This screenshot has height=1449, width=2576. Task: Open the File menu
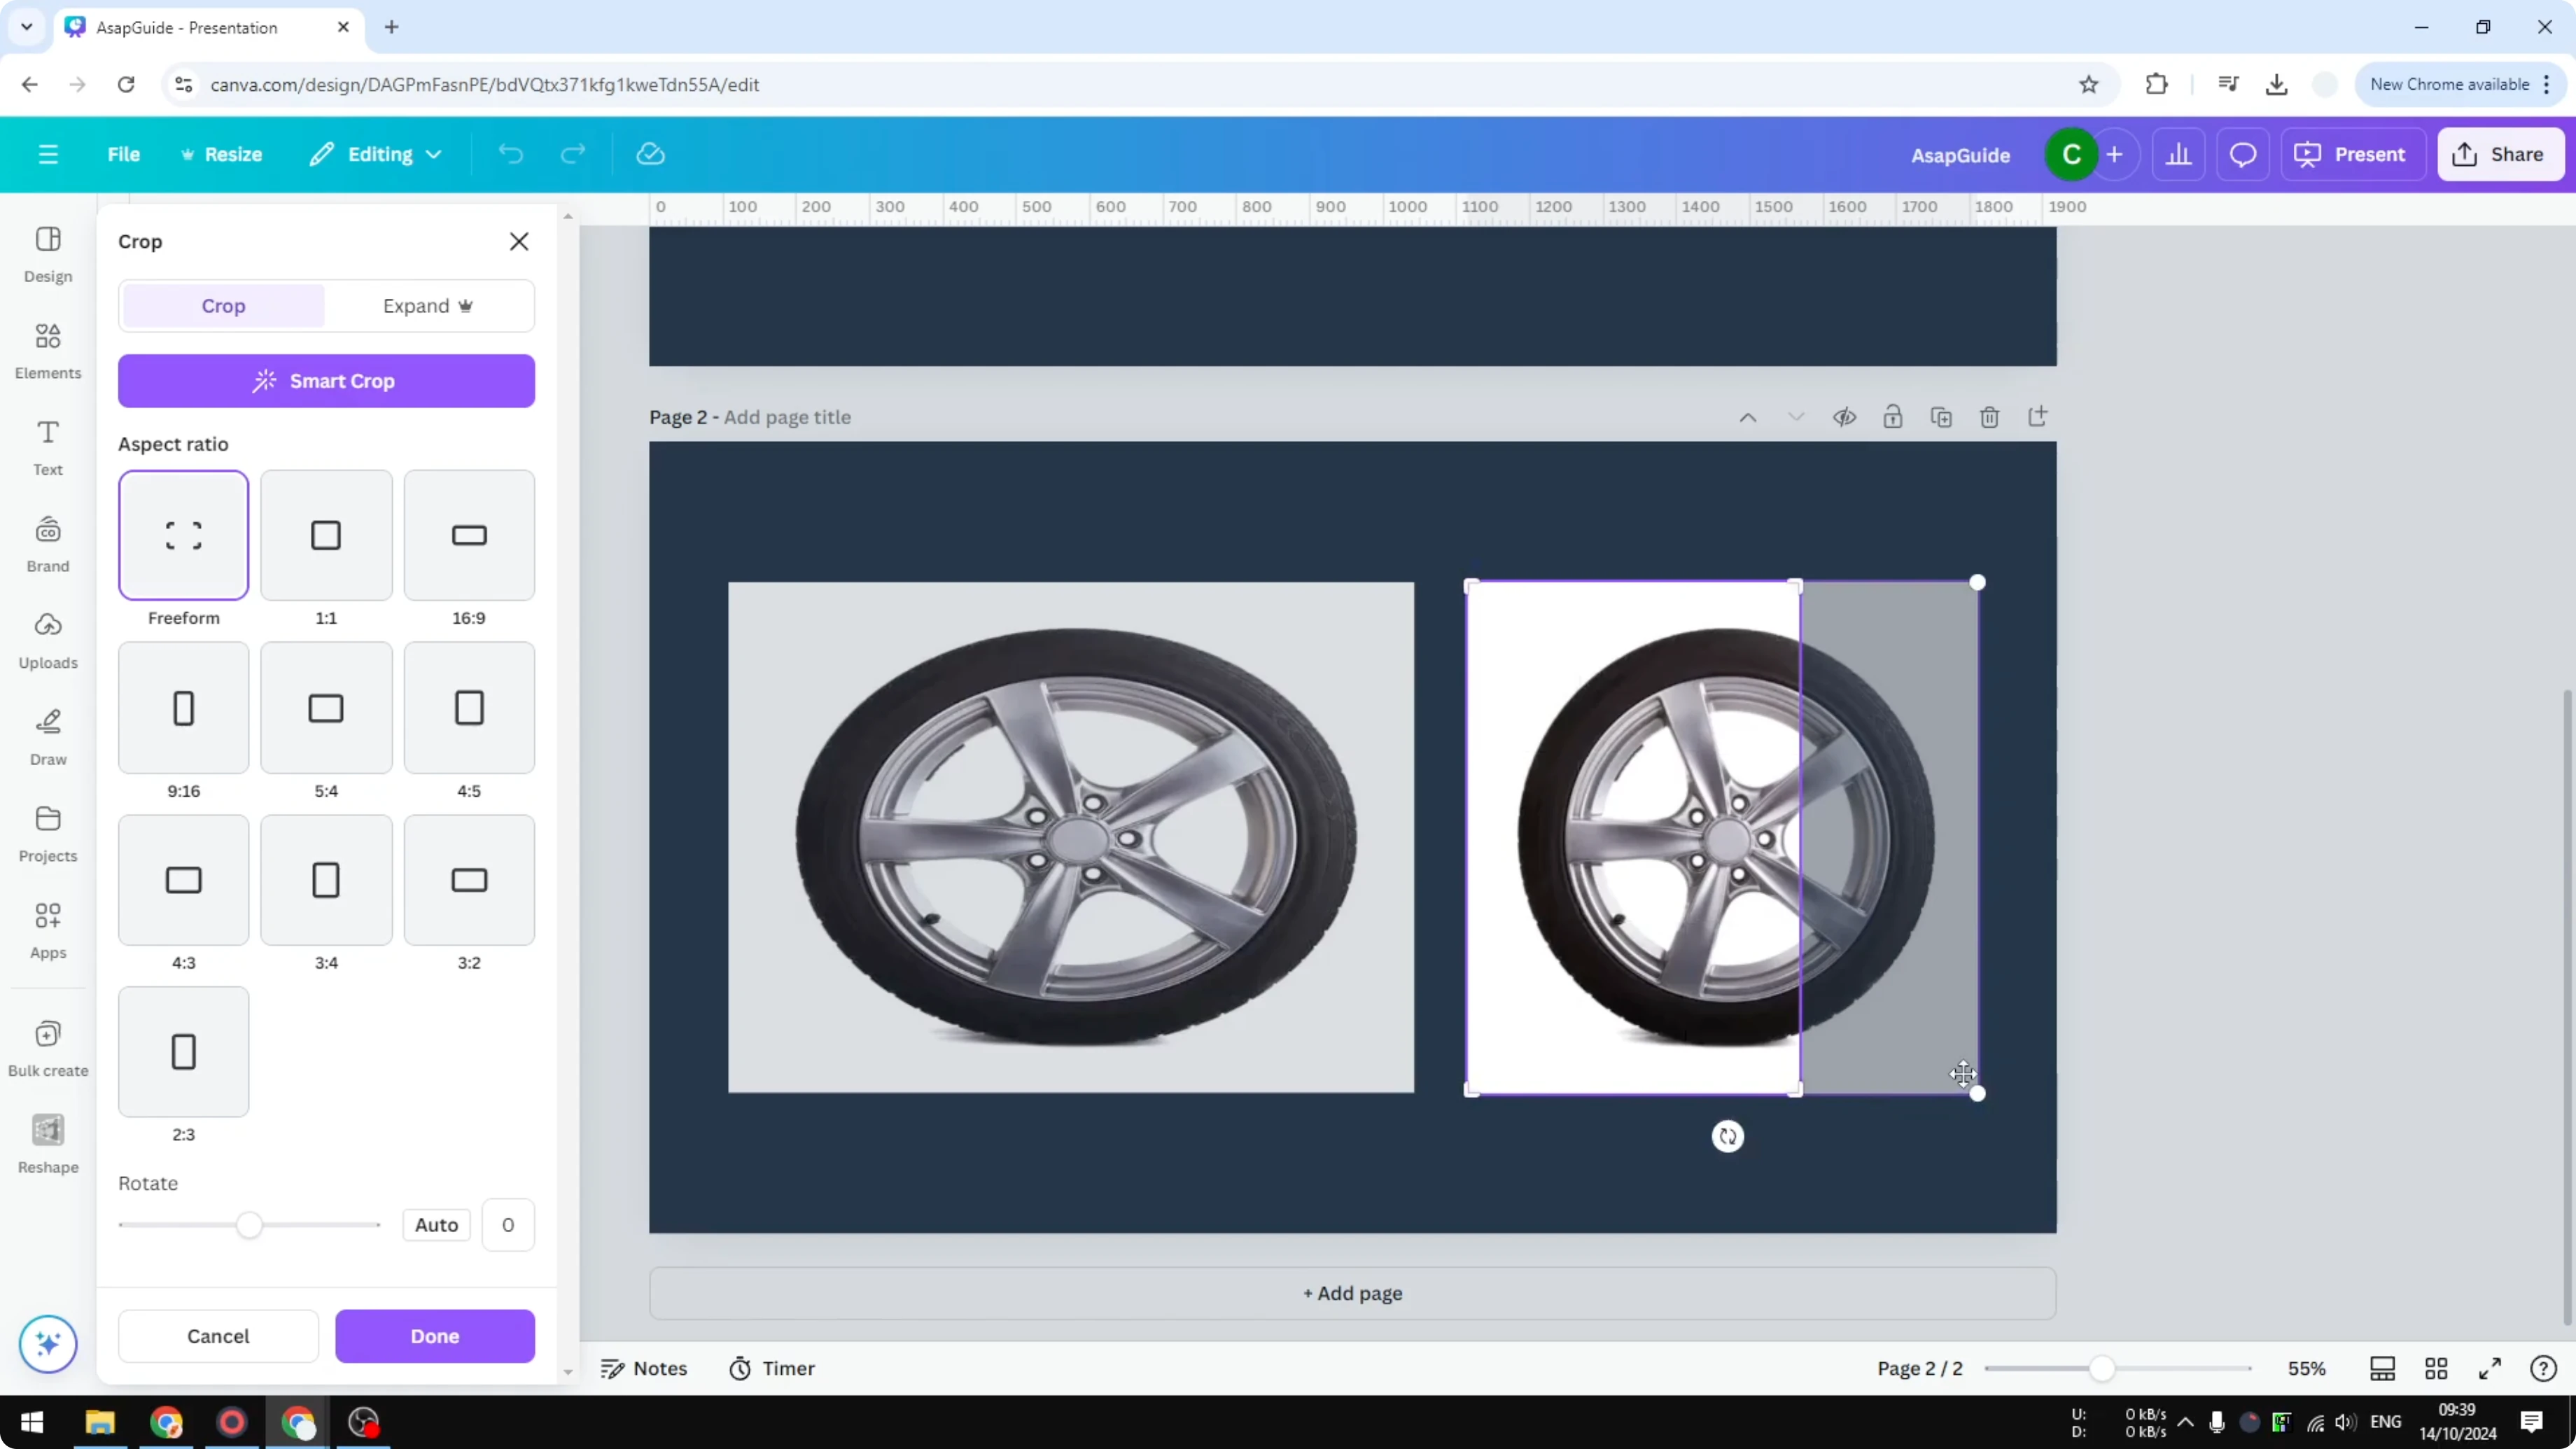click(x=124, y=154)
